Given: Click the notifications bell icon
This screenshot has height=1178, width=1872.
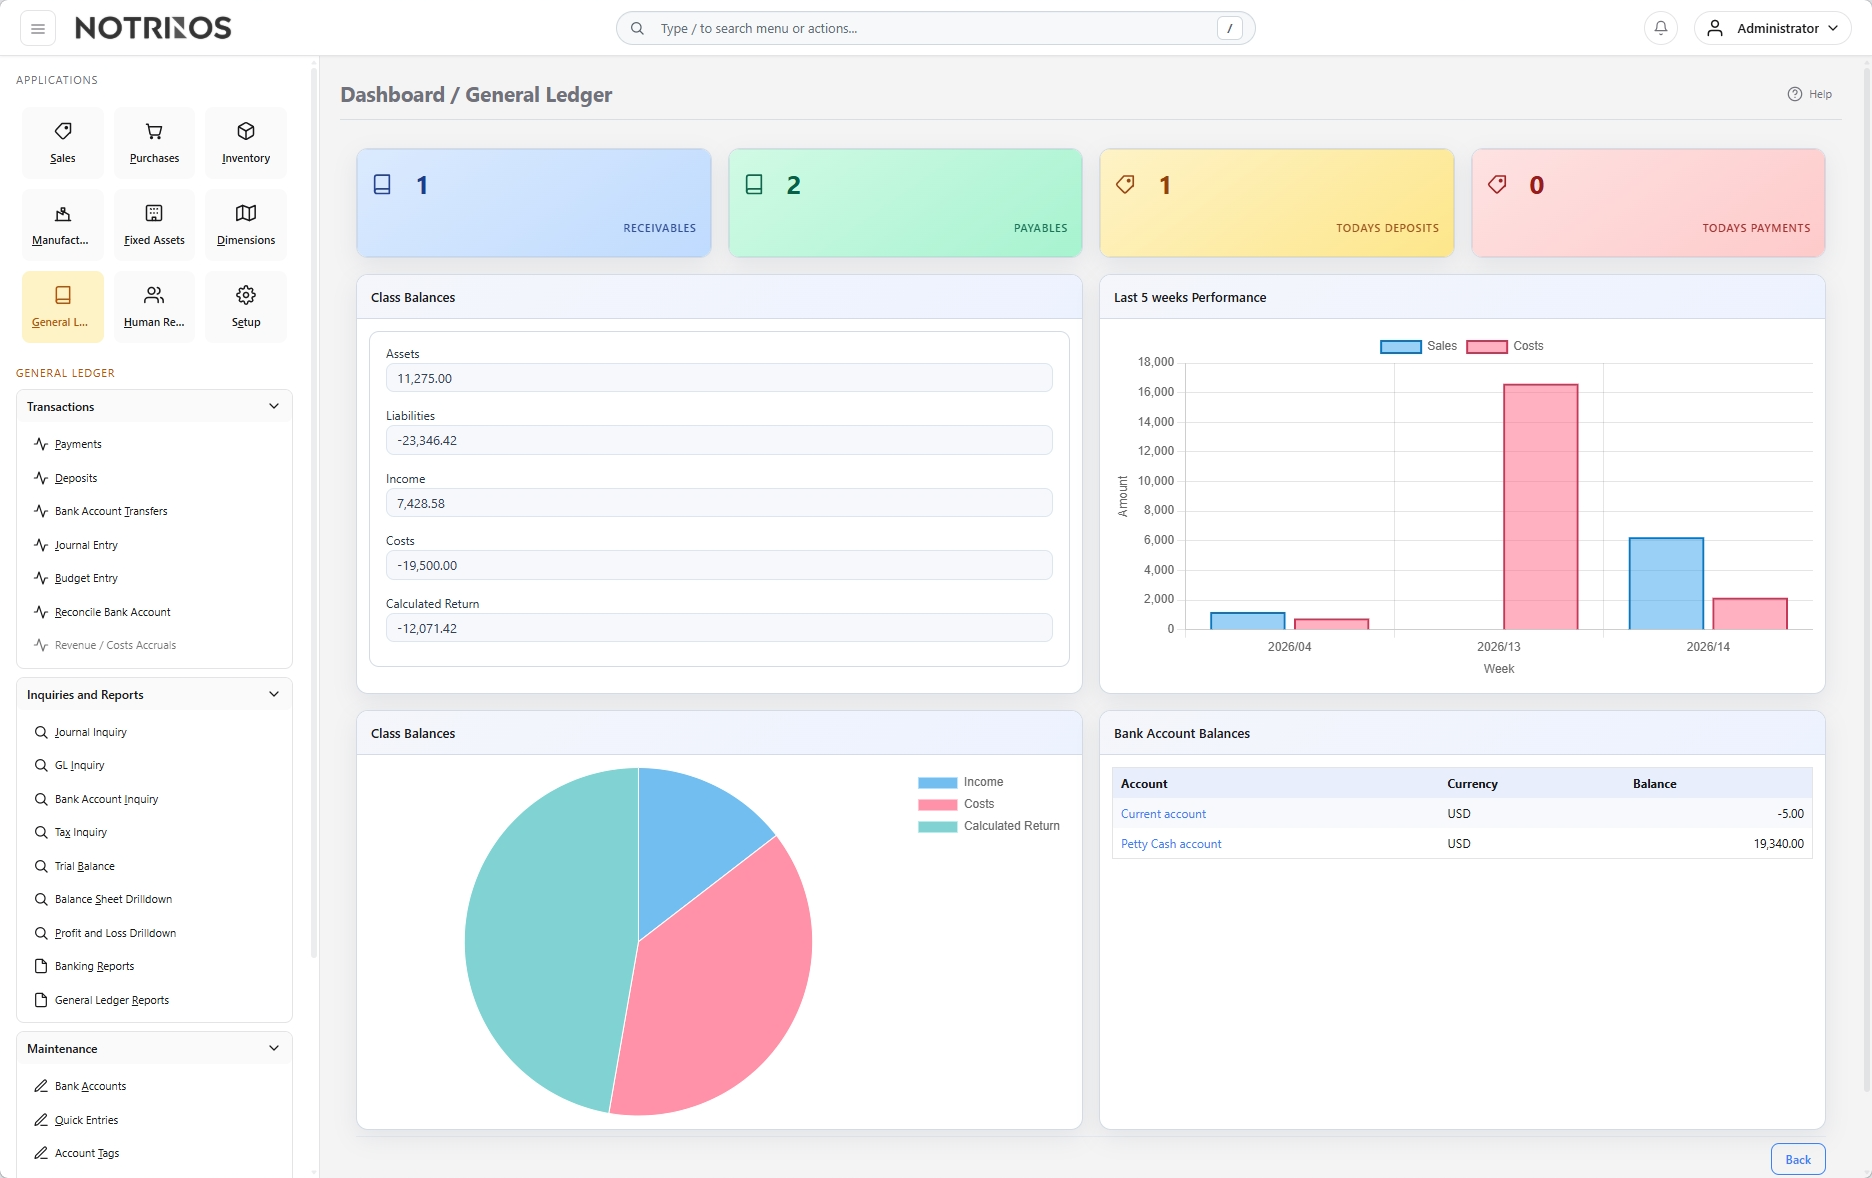Looking at the screenshot, I should 1660,28.
